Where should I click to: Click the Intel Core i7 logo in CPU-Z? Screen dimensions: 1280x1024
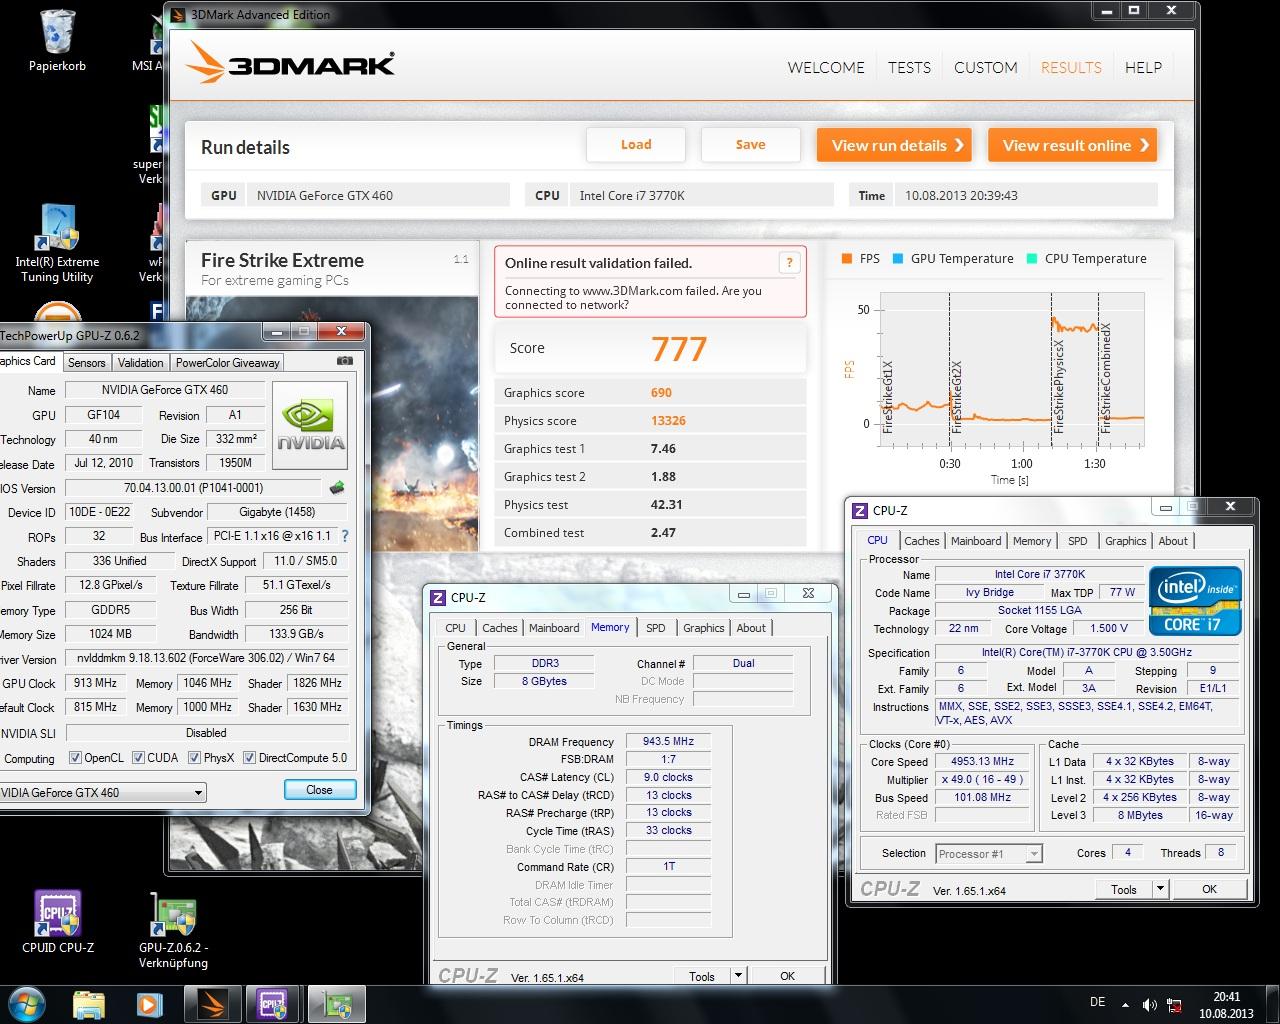point(1195,601)
